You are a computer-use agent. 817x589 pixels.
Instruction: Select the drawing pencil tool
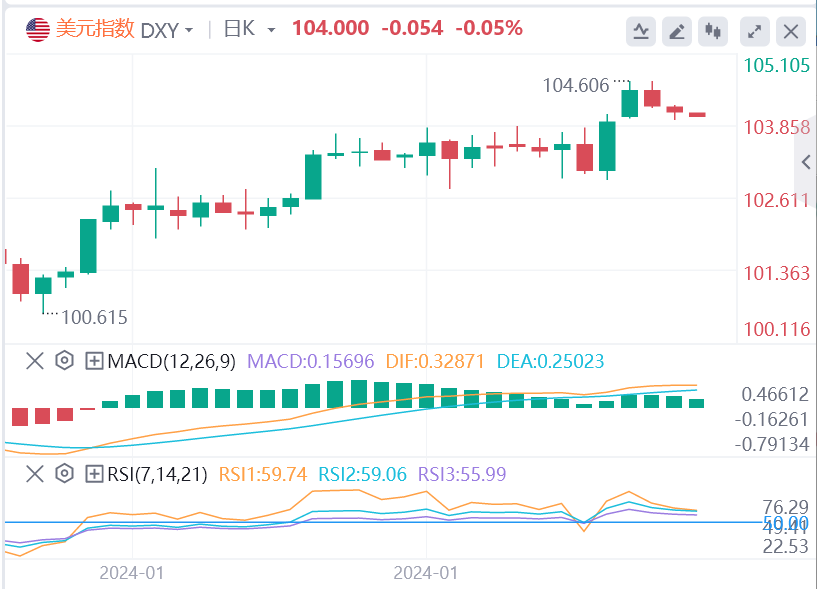click(x=677, y=32)
